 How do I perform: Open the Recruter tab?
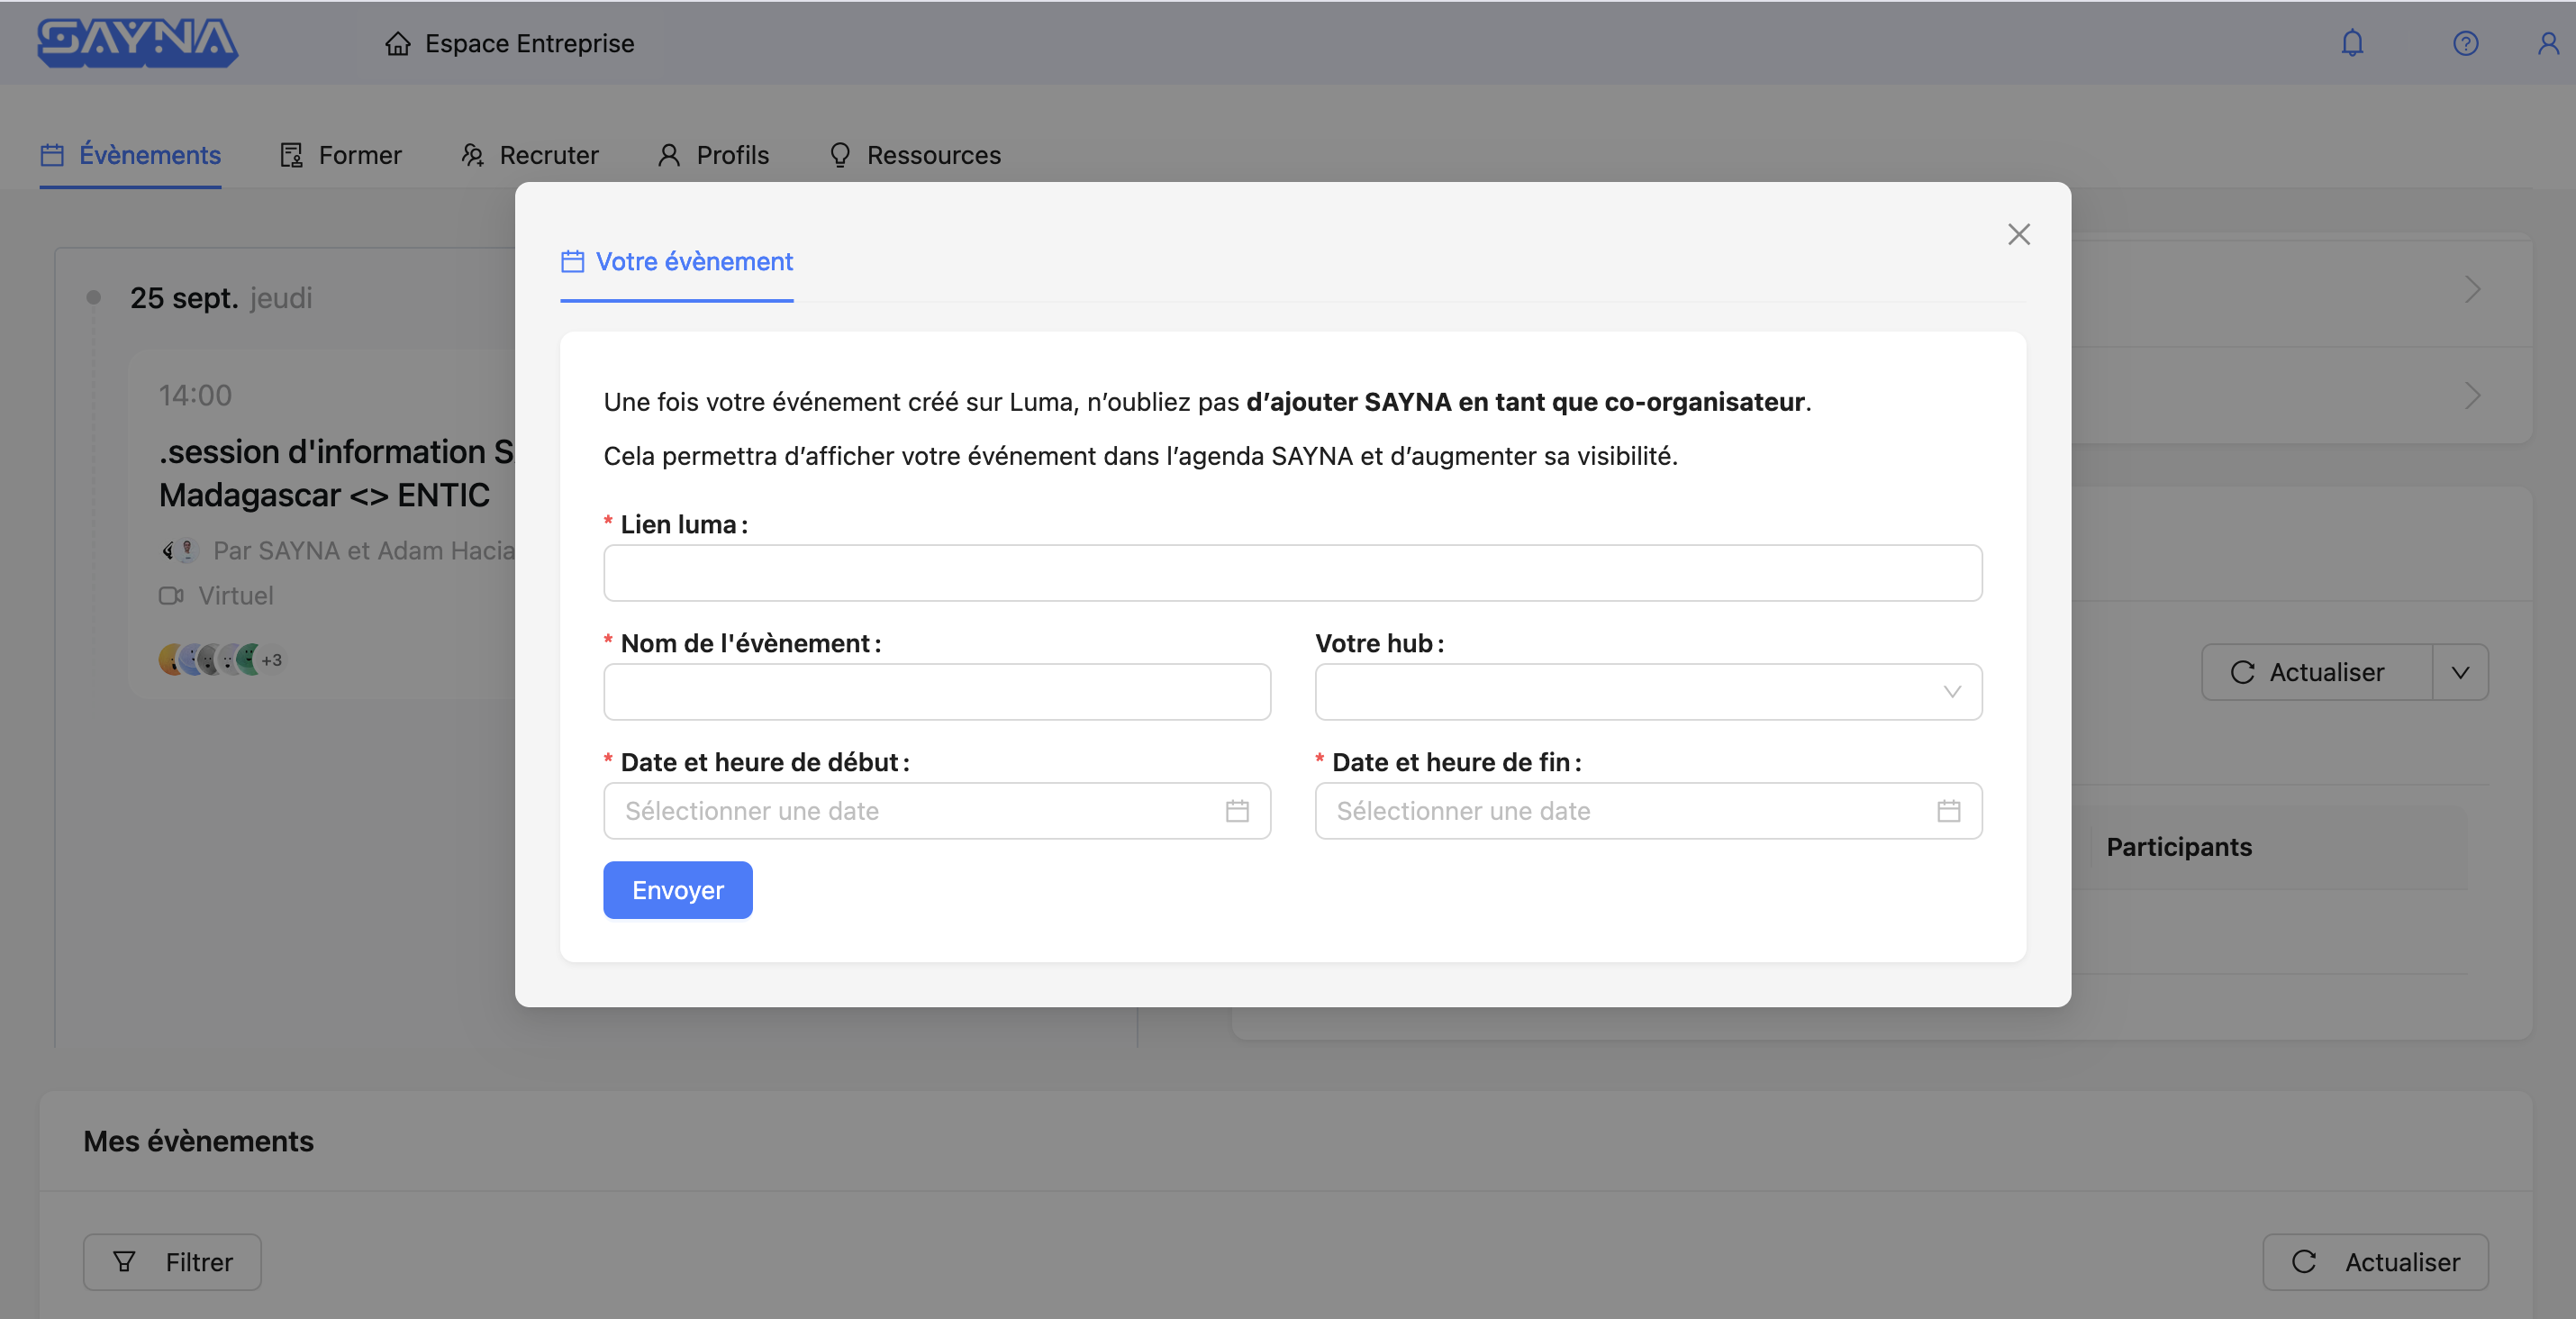coord(530,155)
